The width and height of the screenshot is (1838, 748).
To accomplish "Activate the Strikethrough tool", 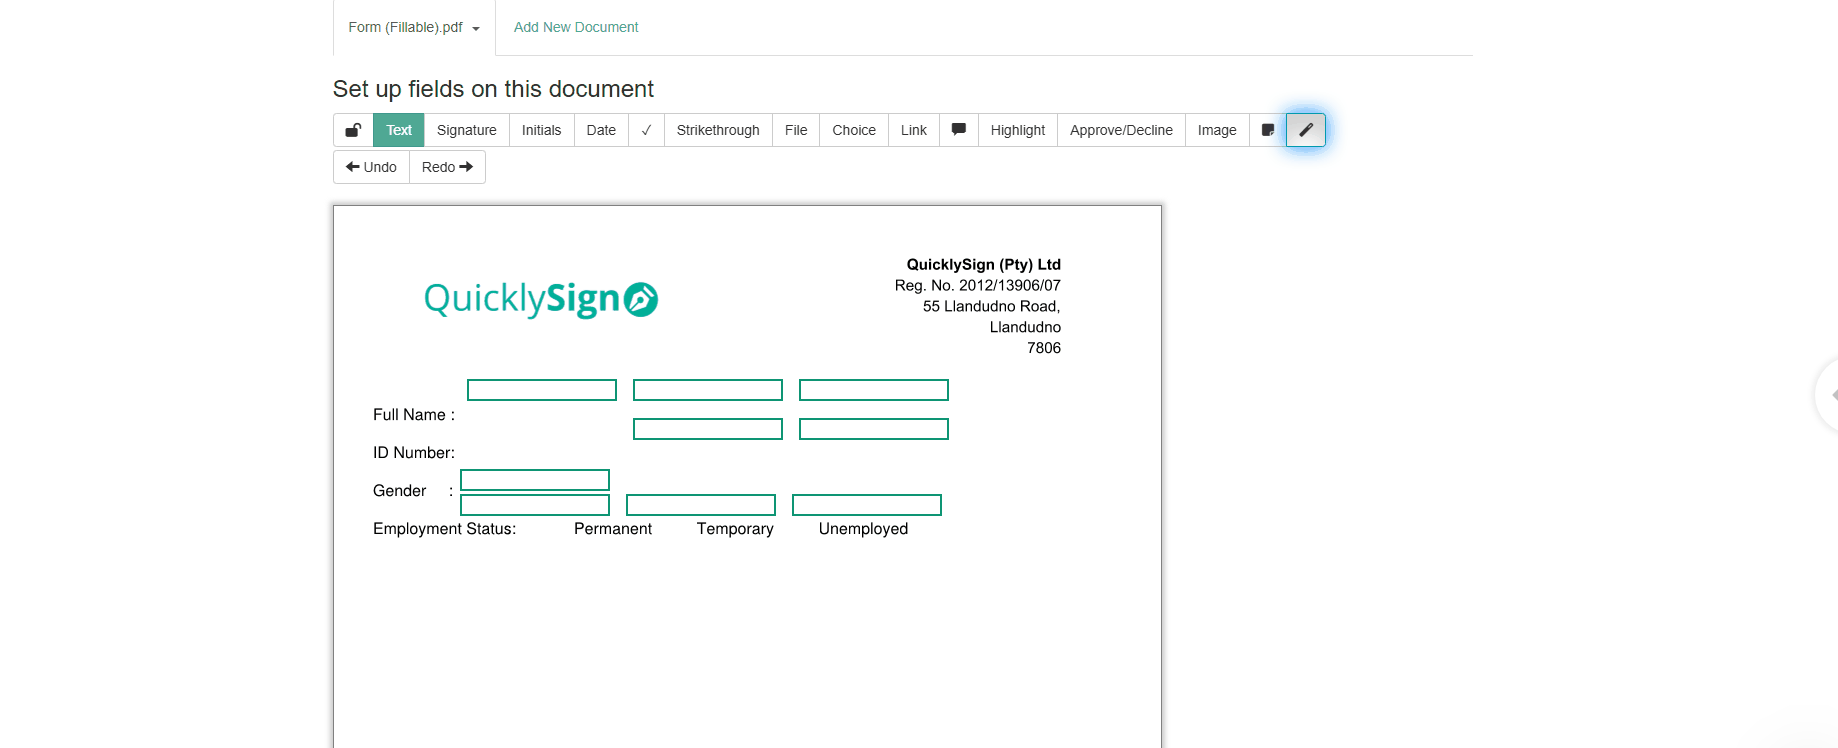I will coord(718,130).
